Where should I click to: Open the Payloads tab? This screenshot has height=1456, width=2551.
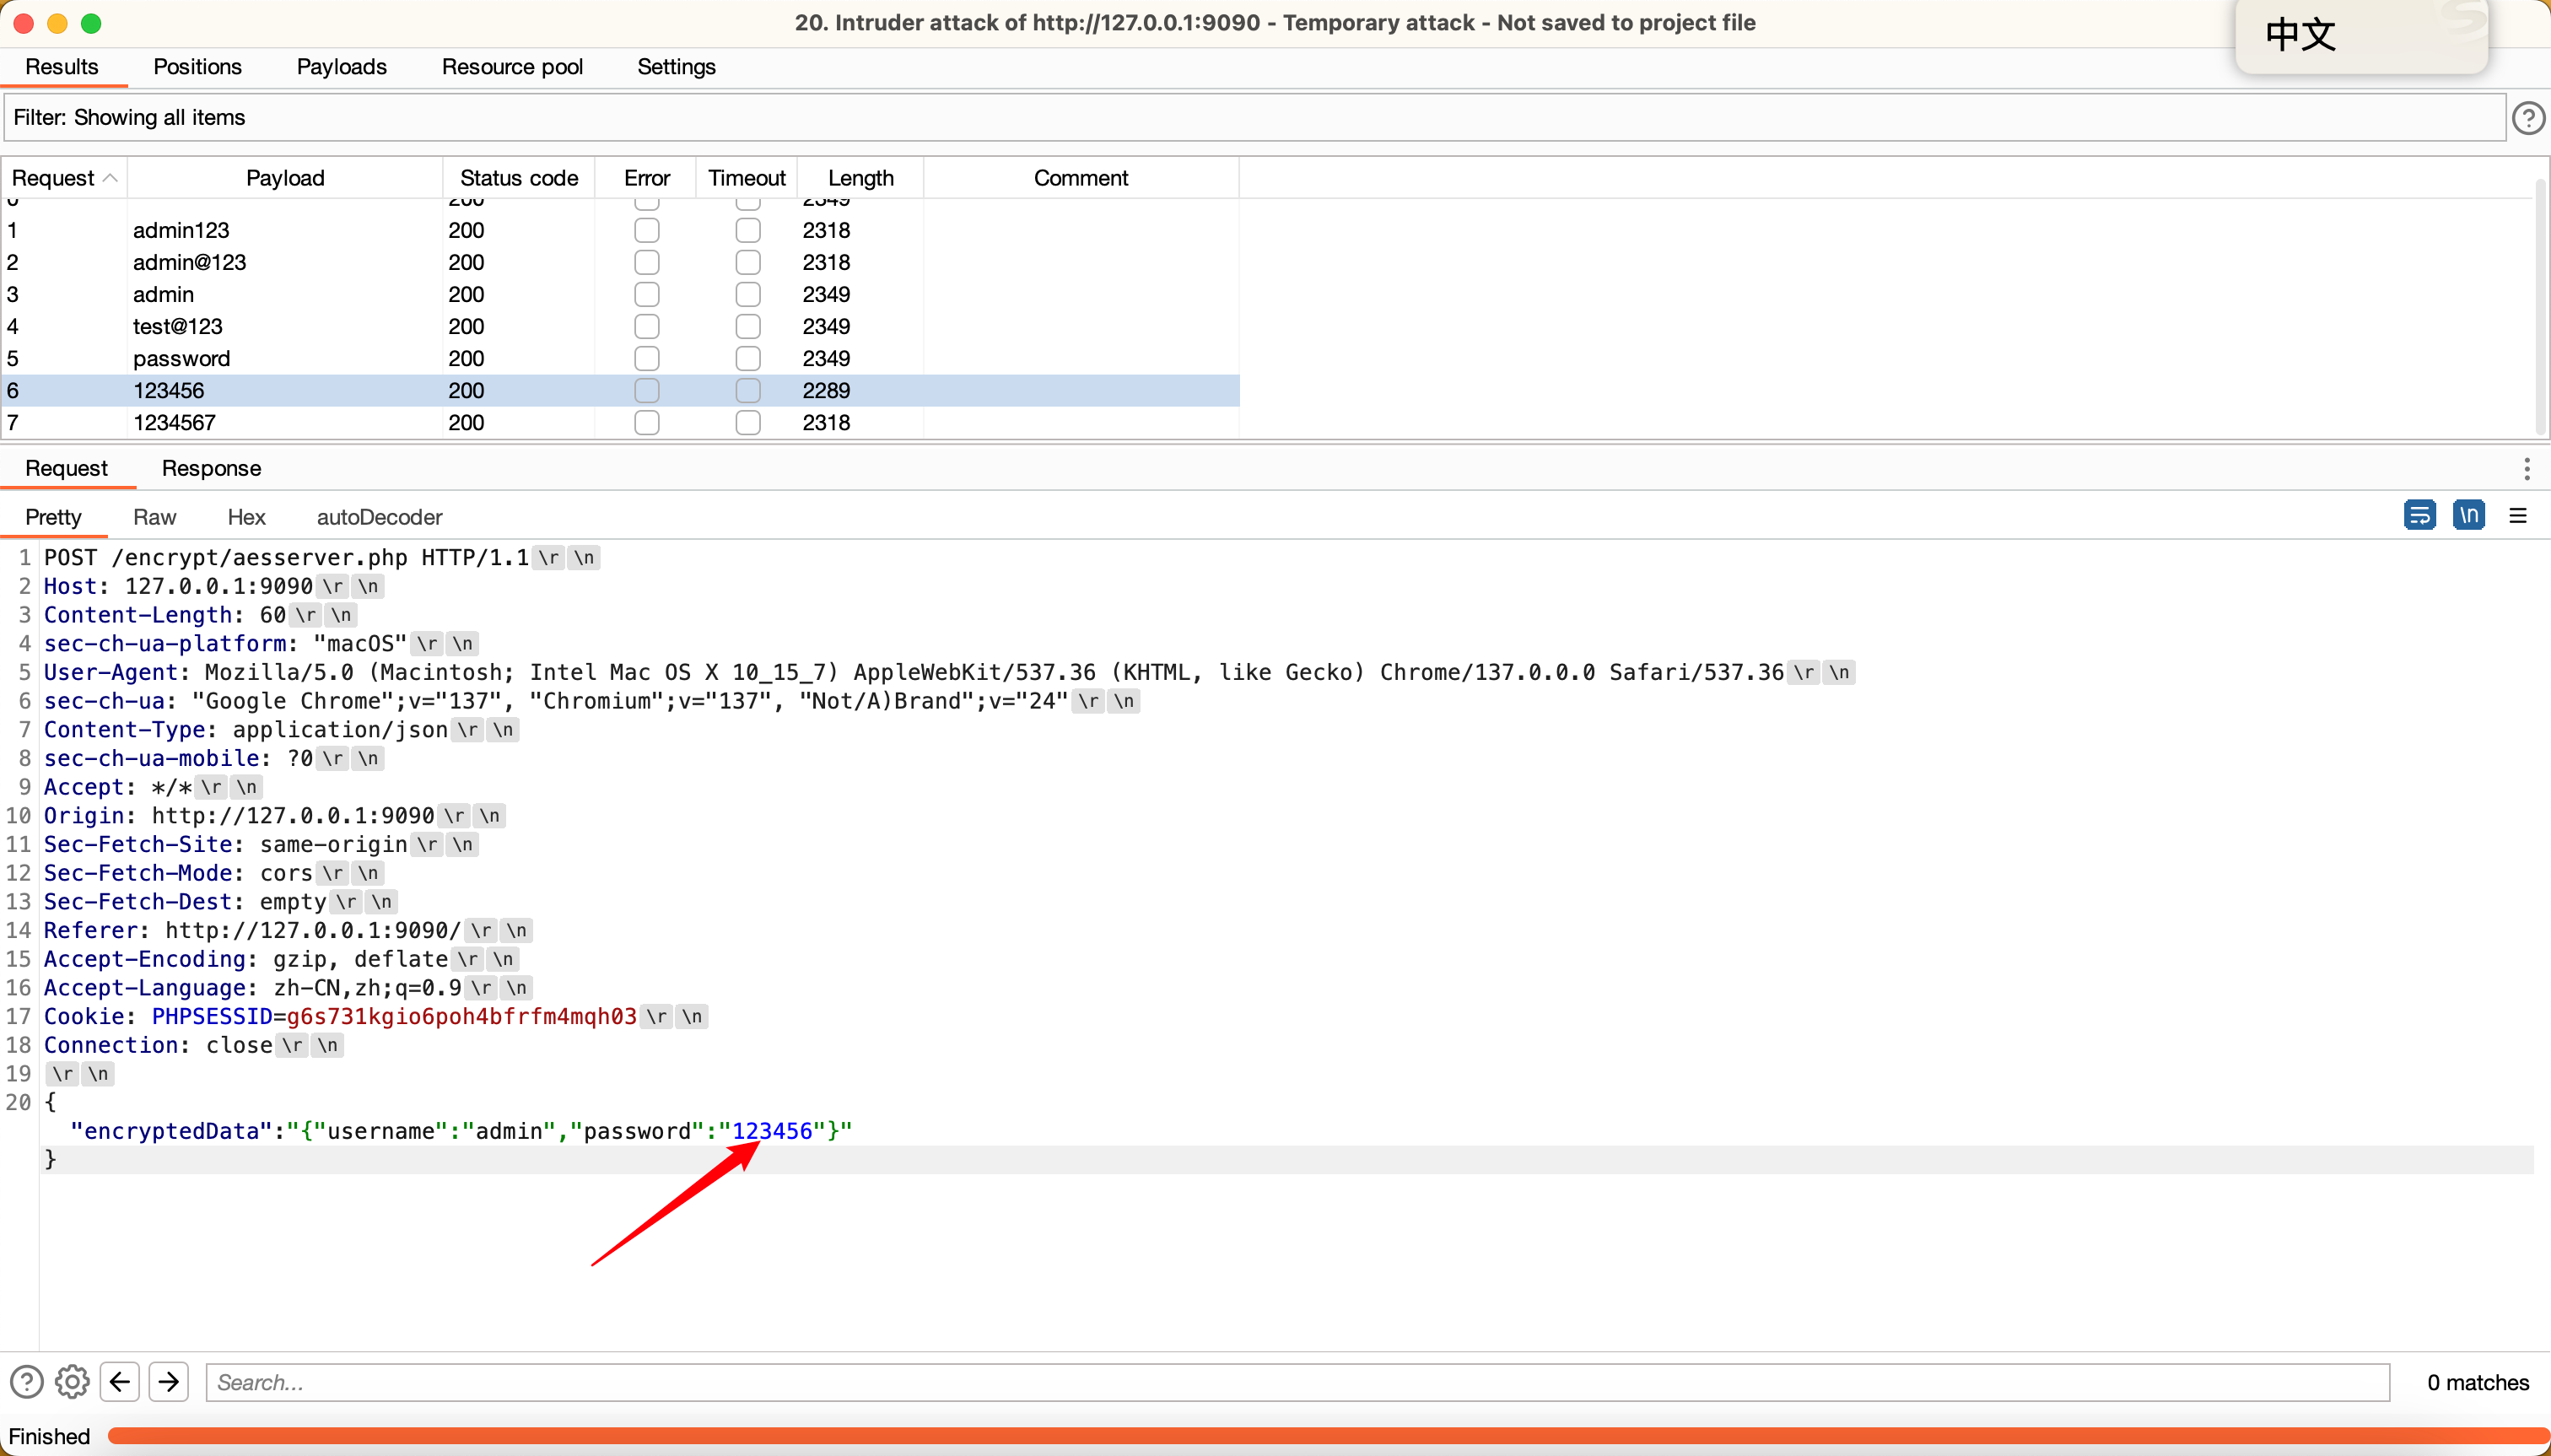(x=342, y=67)
